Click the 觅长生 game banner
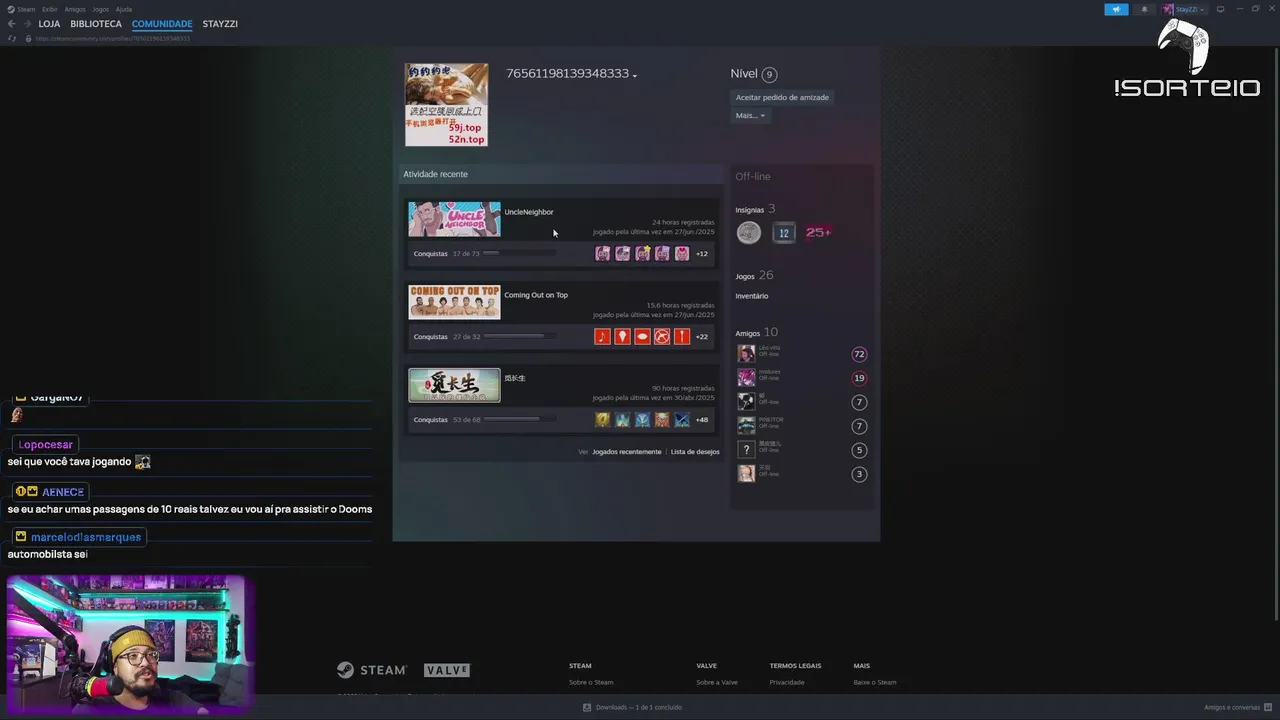 point(454,385)
